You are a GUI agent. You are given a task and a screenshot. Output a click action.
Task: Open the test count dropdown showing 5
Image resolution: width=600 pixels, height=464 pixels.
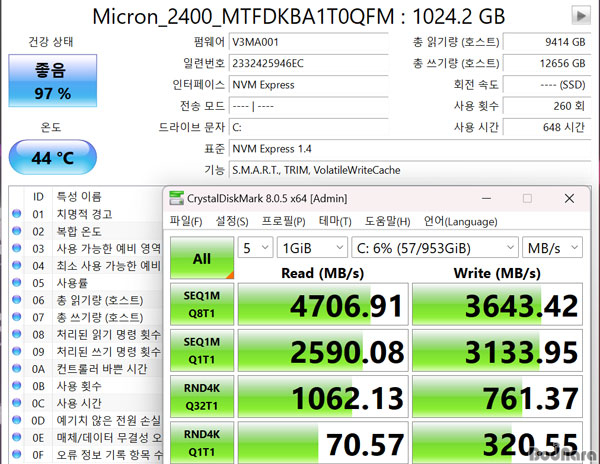(254, 246)
